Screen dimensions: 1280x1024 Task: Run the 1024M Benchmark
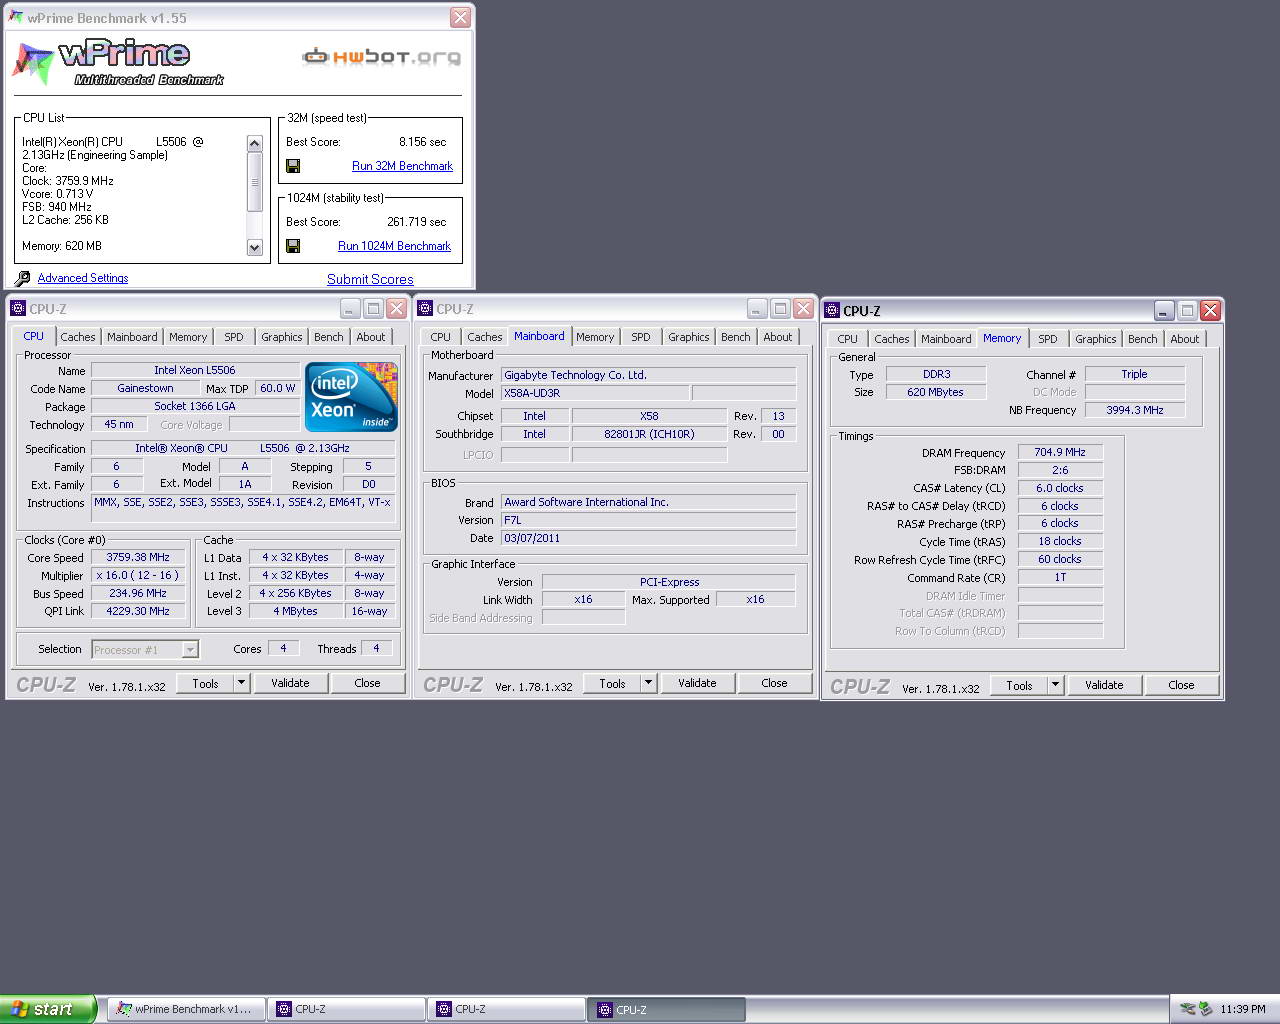[x=394, y=246]
